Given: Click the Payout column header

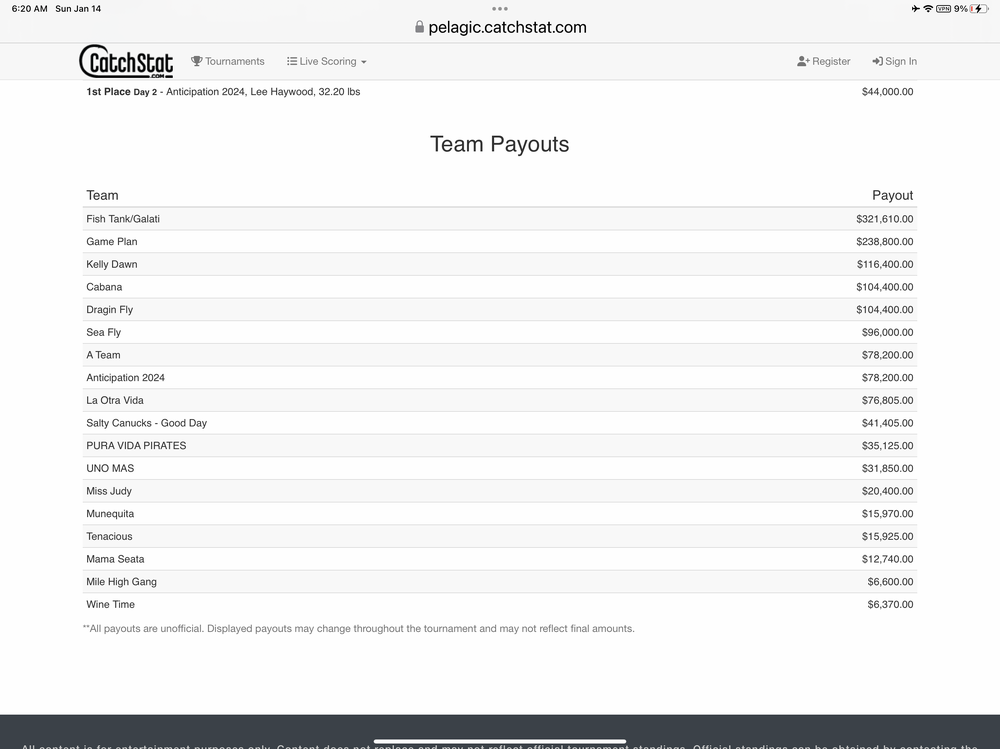Looking at the screenshot, I should [892, 195].
